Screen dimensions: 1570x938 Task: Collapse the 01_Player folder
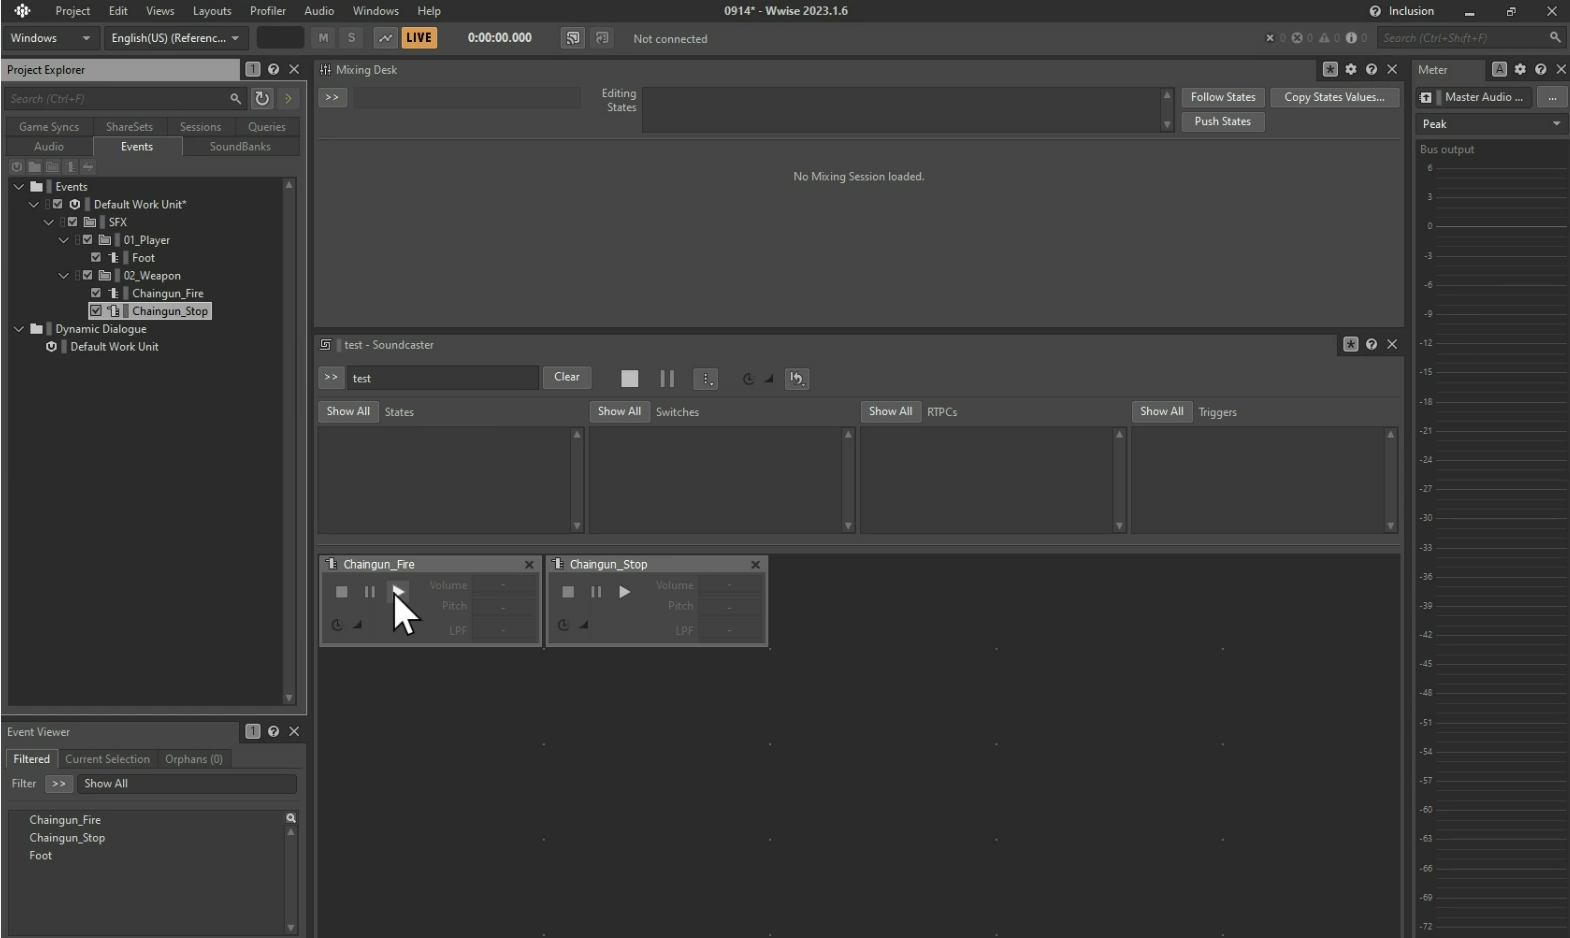(64, 240)
